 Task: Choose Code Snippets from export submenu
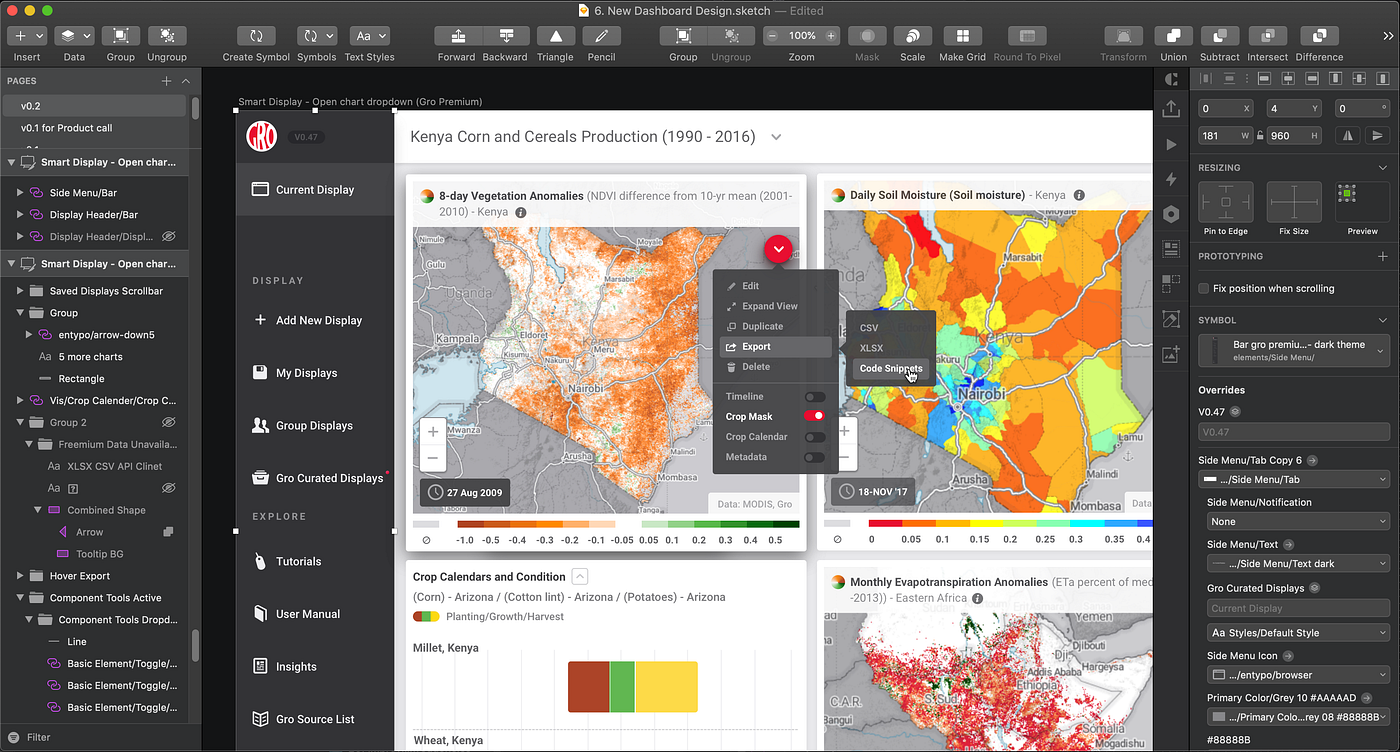point(891,368)
